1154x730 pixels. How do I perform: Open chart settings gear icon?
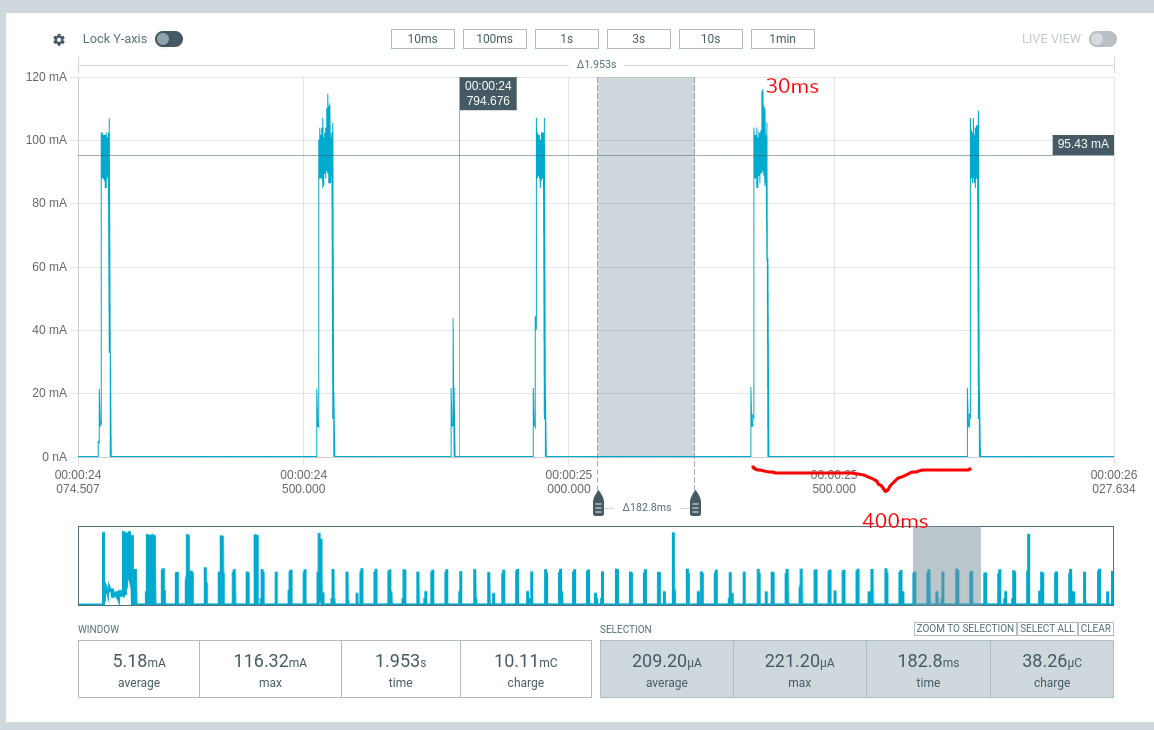(59, 40)
